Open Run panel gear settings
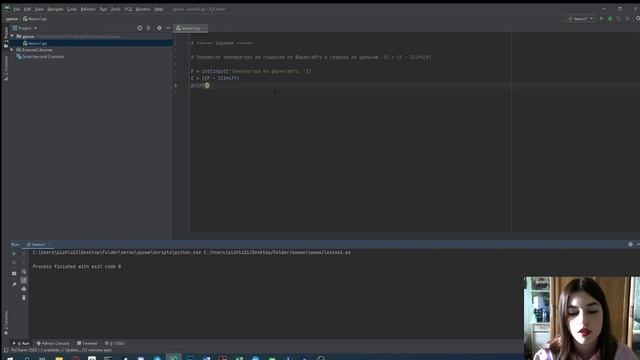 [630, 244]
